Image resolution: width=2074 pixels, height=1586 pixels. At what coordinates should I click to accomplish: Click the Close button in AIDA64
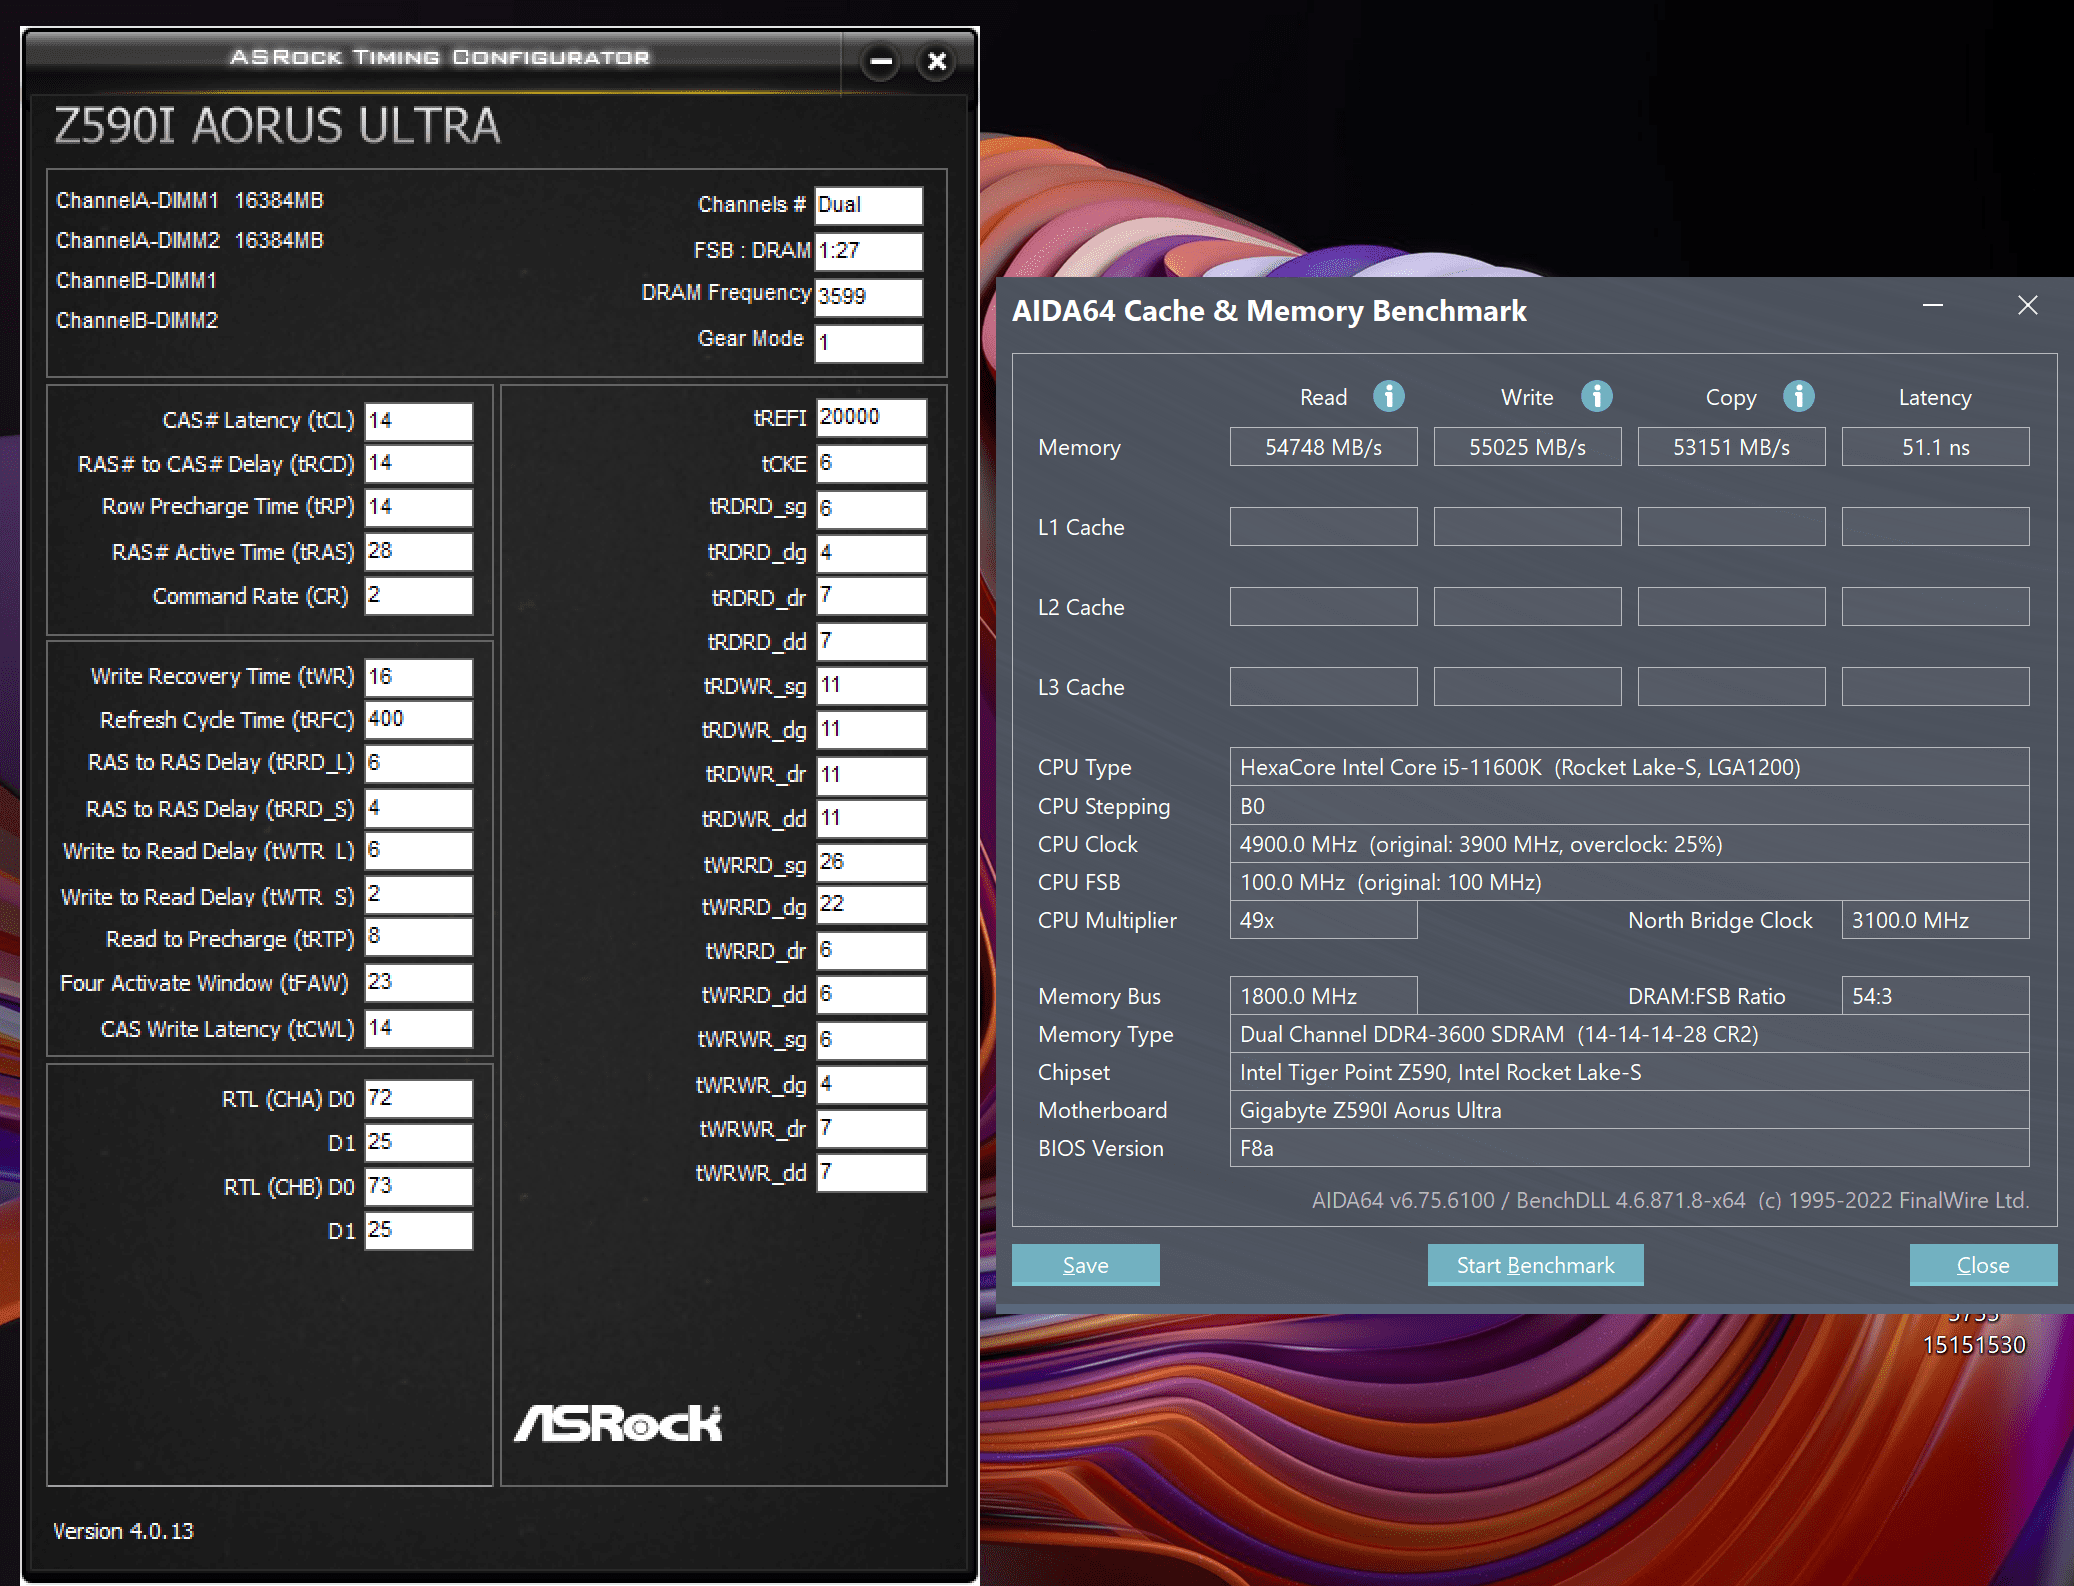1983,1265
